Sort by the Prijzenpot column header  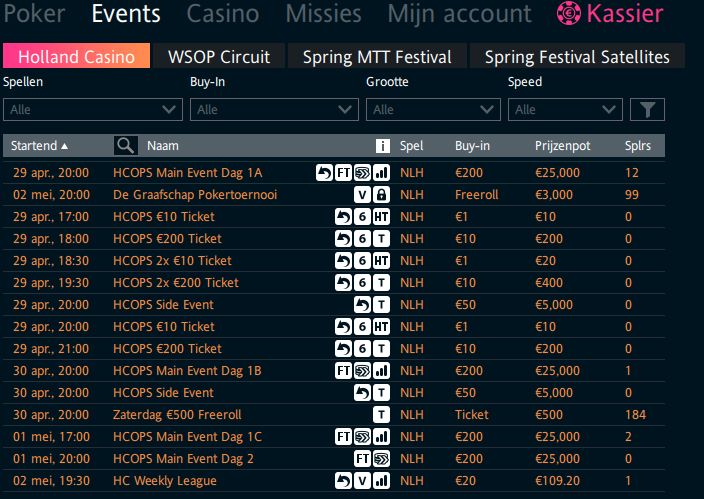(x=563, y=146)
